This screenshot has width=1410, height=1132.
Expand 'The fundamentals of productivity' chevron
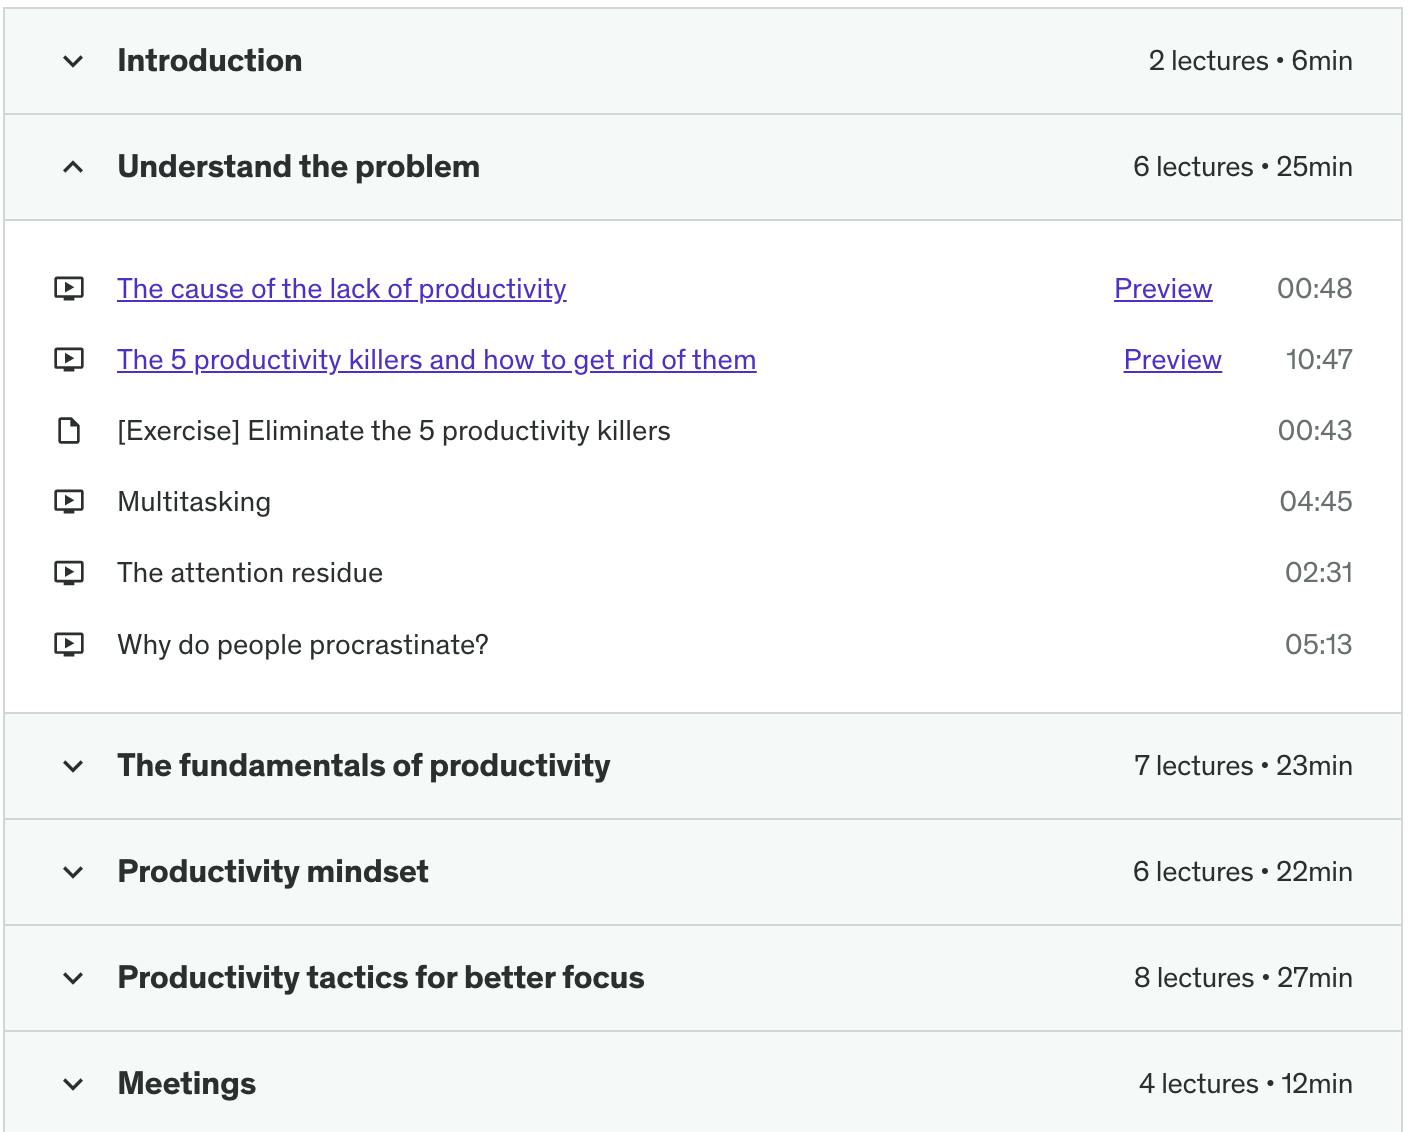[x=73, y=767]
